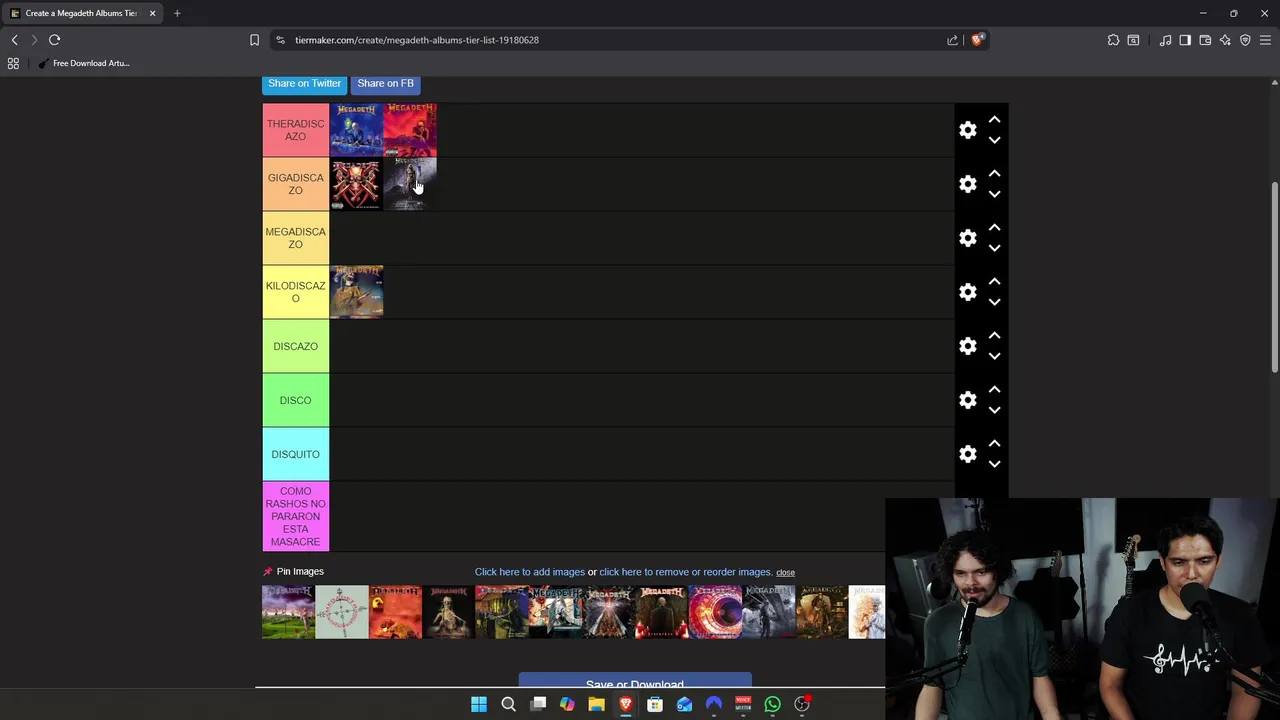Pick Youthanasia album from image pool
1280x720 pixels.
[288, 612]
